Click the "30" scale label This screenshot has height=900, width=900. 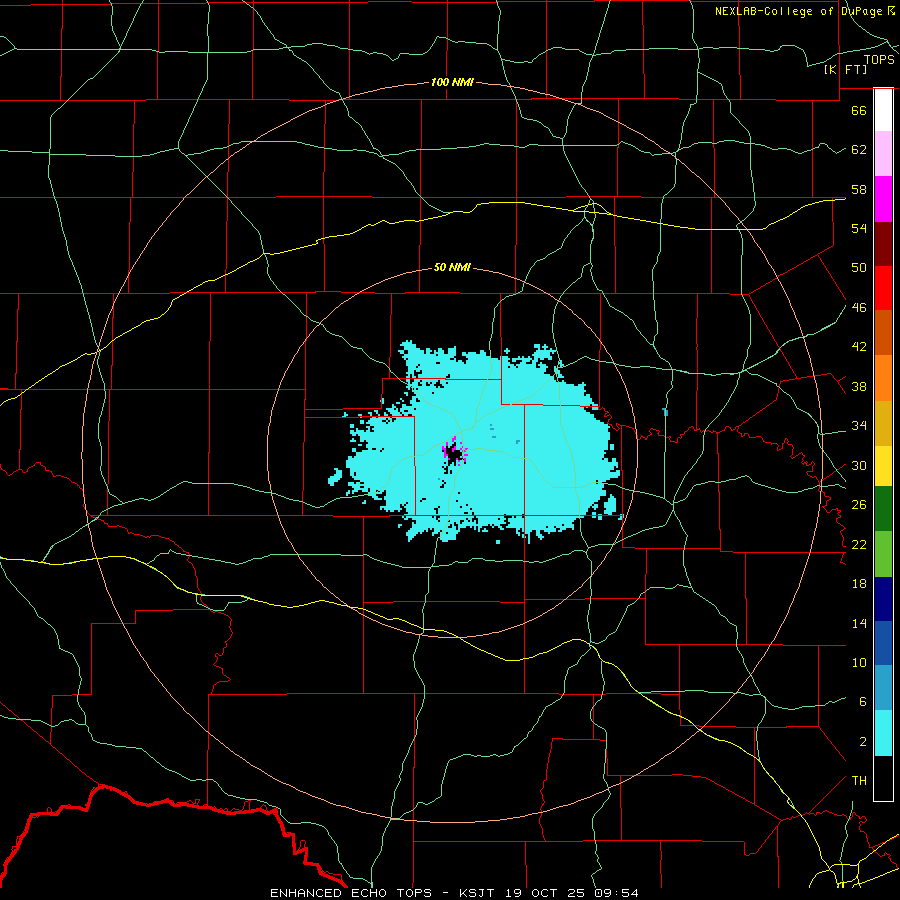click(x=859, y=465)
